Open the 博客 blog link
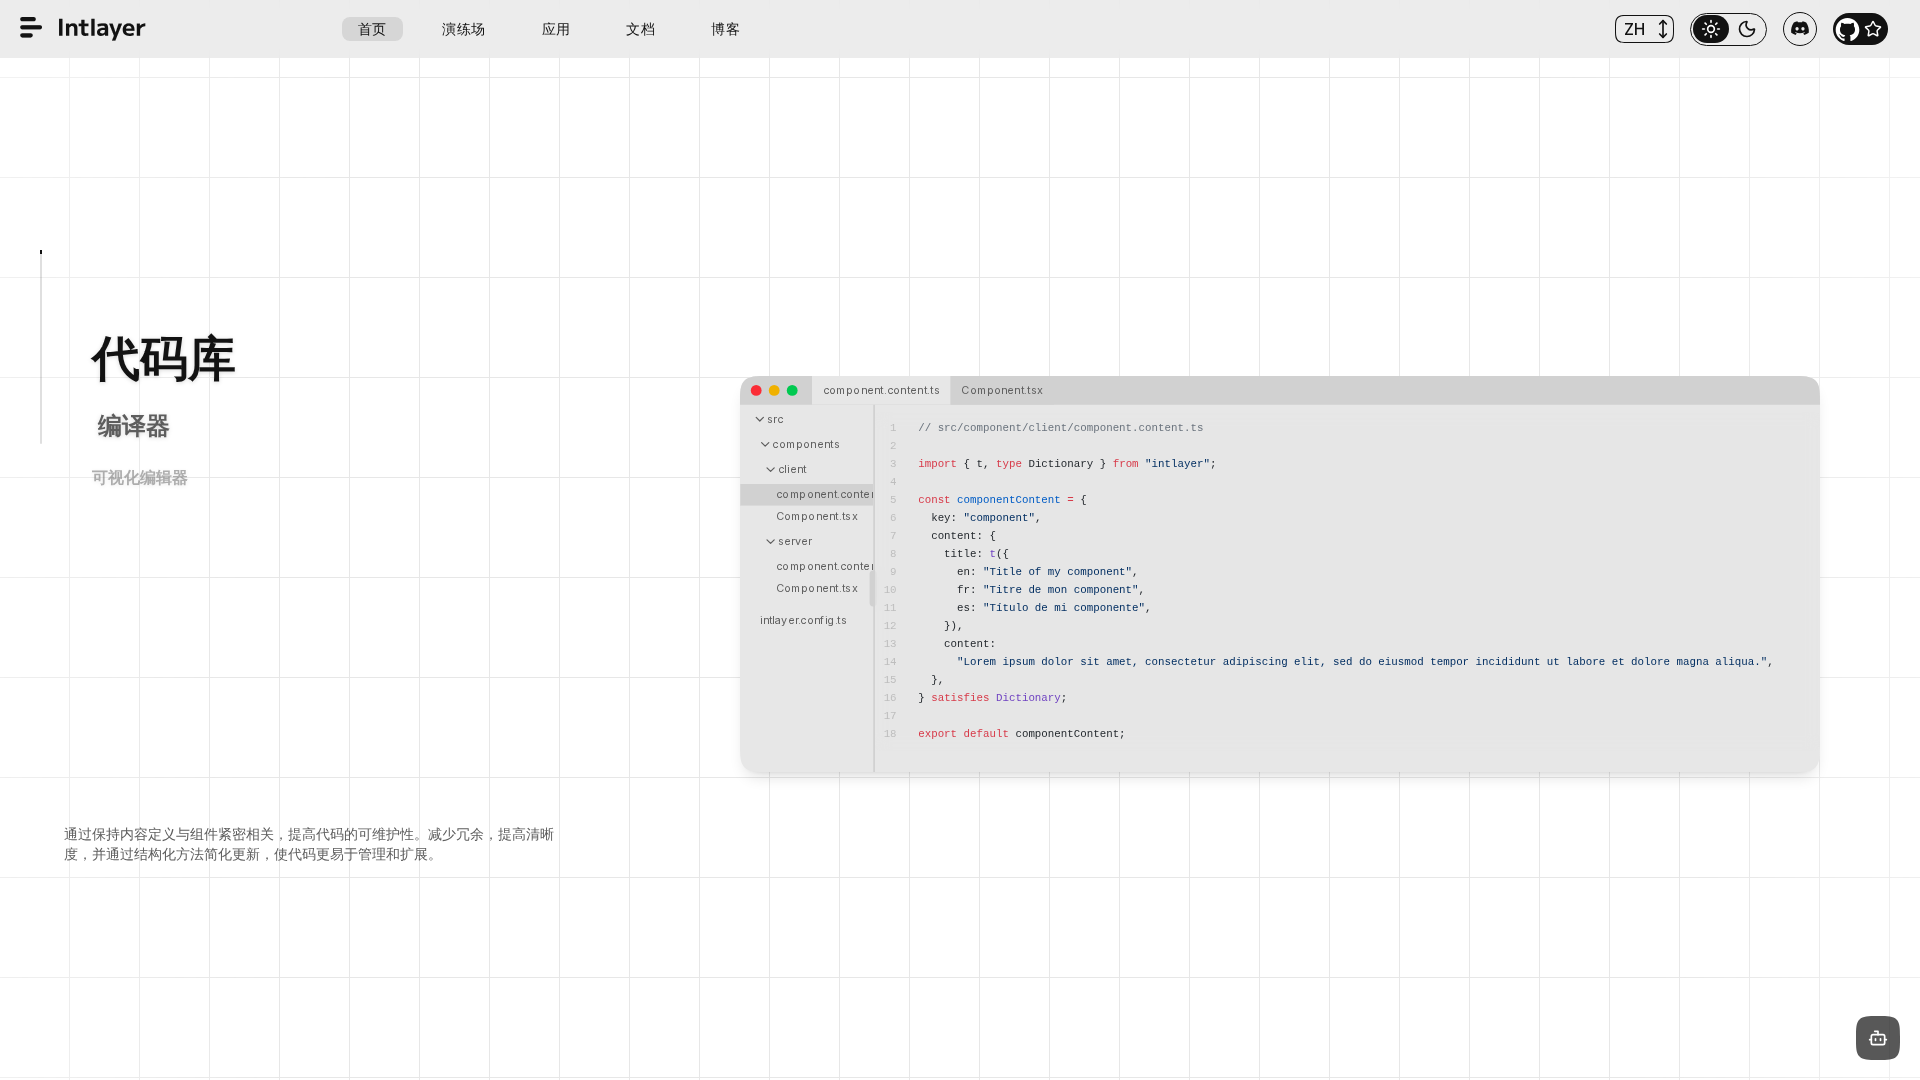 click(x=725, y=29)
